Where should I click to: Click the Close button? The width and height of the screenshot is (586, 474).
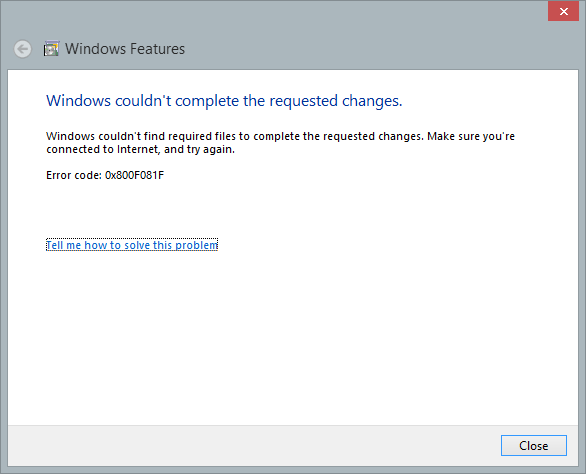(x=534, y=445)
